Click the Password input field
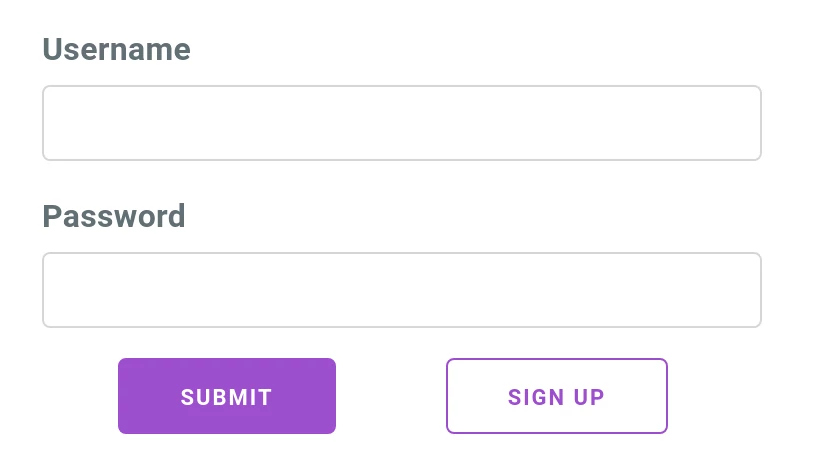 402,290
